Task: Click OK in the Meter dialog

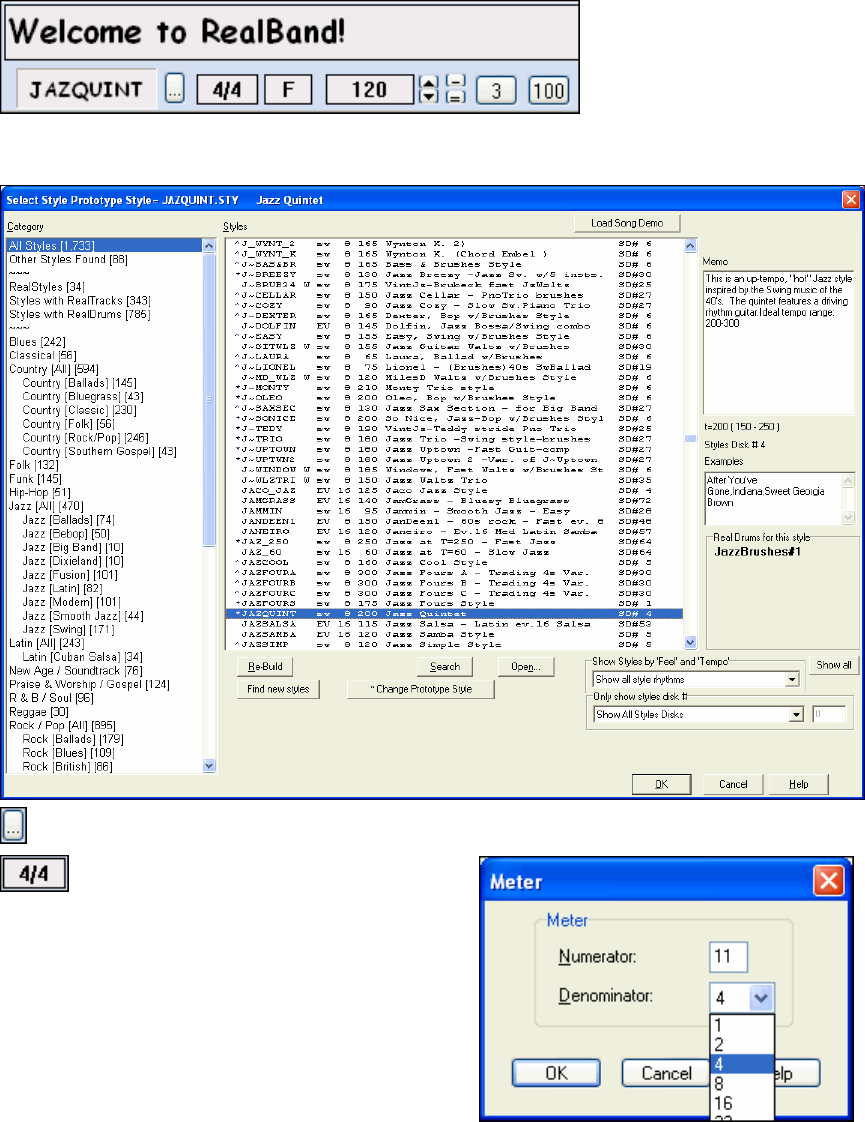Action: [x=557, y=1073]
